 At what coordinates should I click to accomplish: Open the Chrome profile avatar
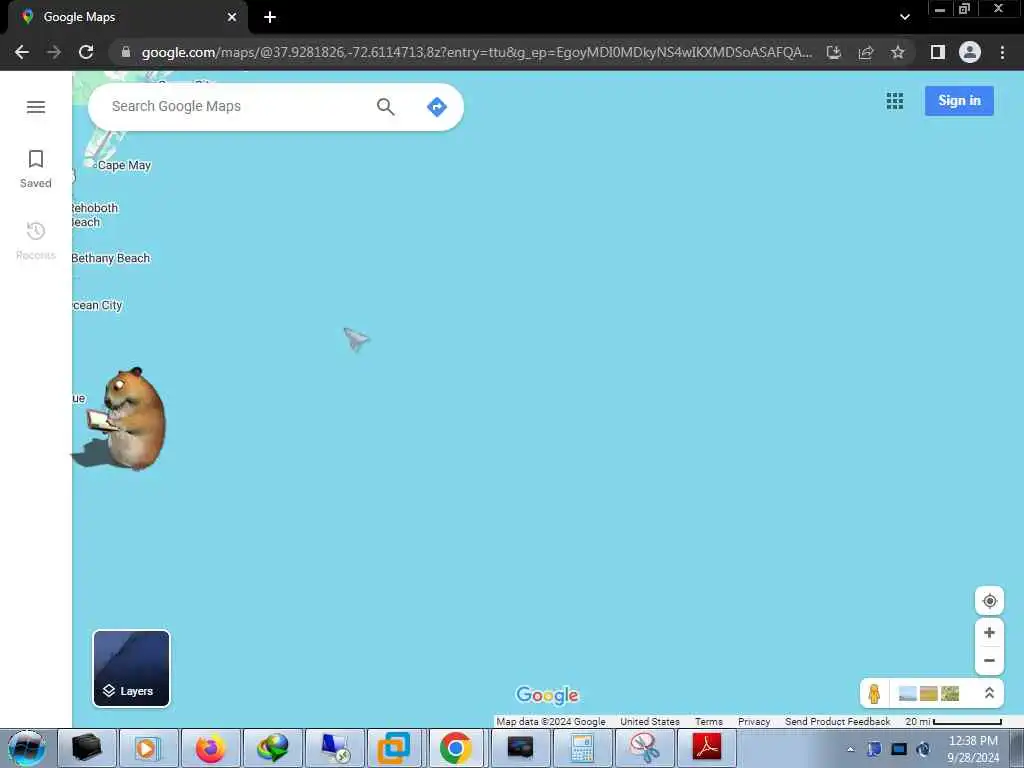pyautogui.click(x=970, y=52)
